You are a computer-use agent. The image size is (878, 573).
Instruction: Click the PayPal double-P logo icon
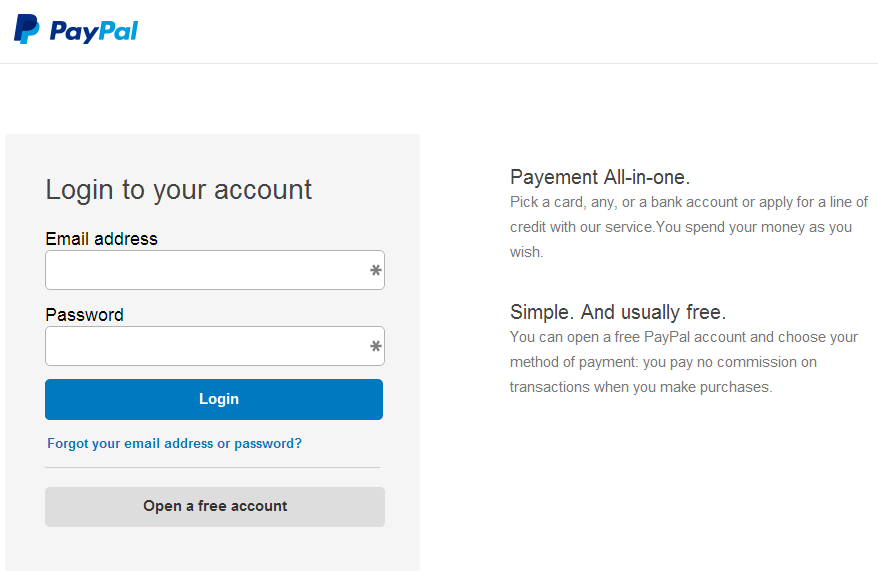tap(26, 29)
